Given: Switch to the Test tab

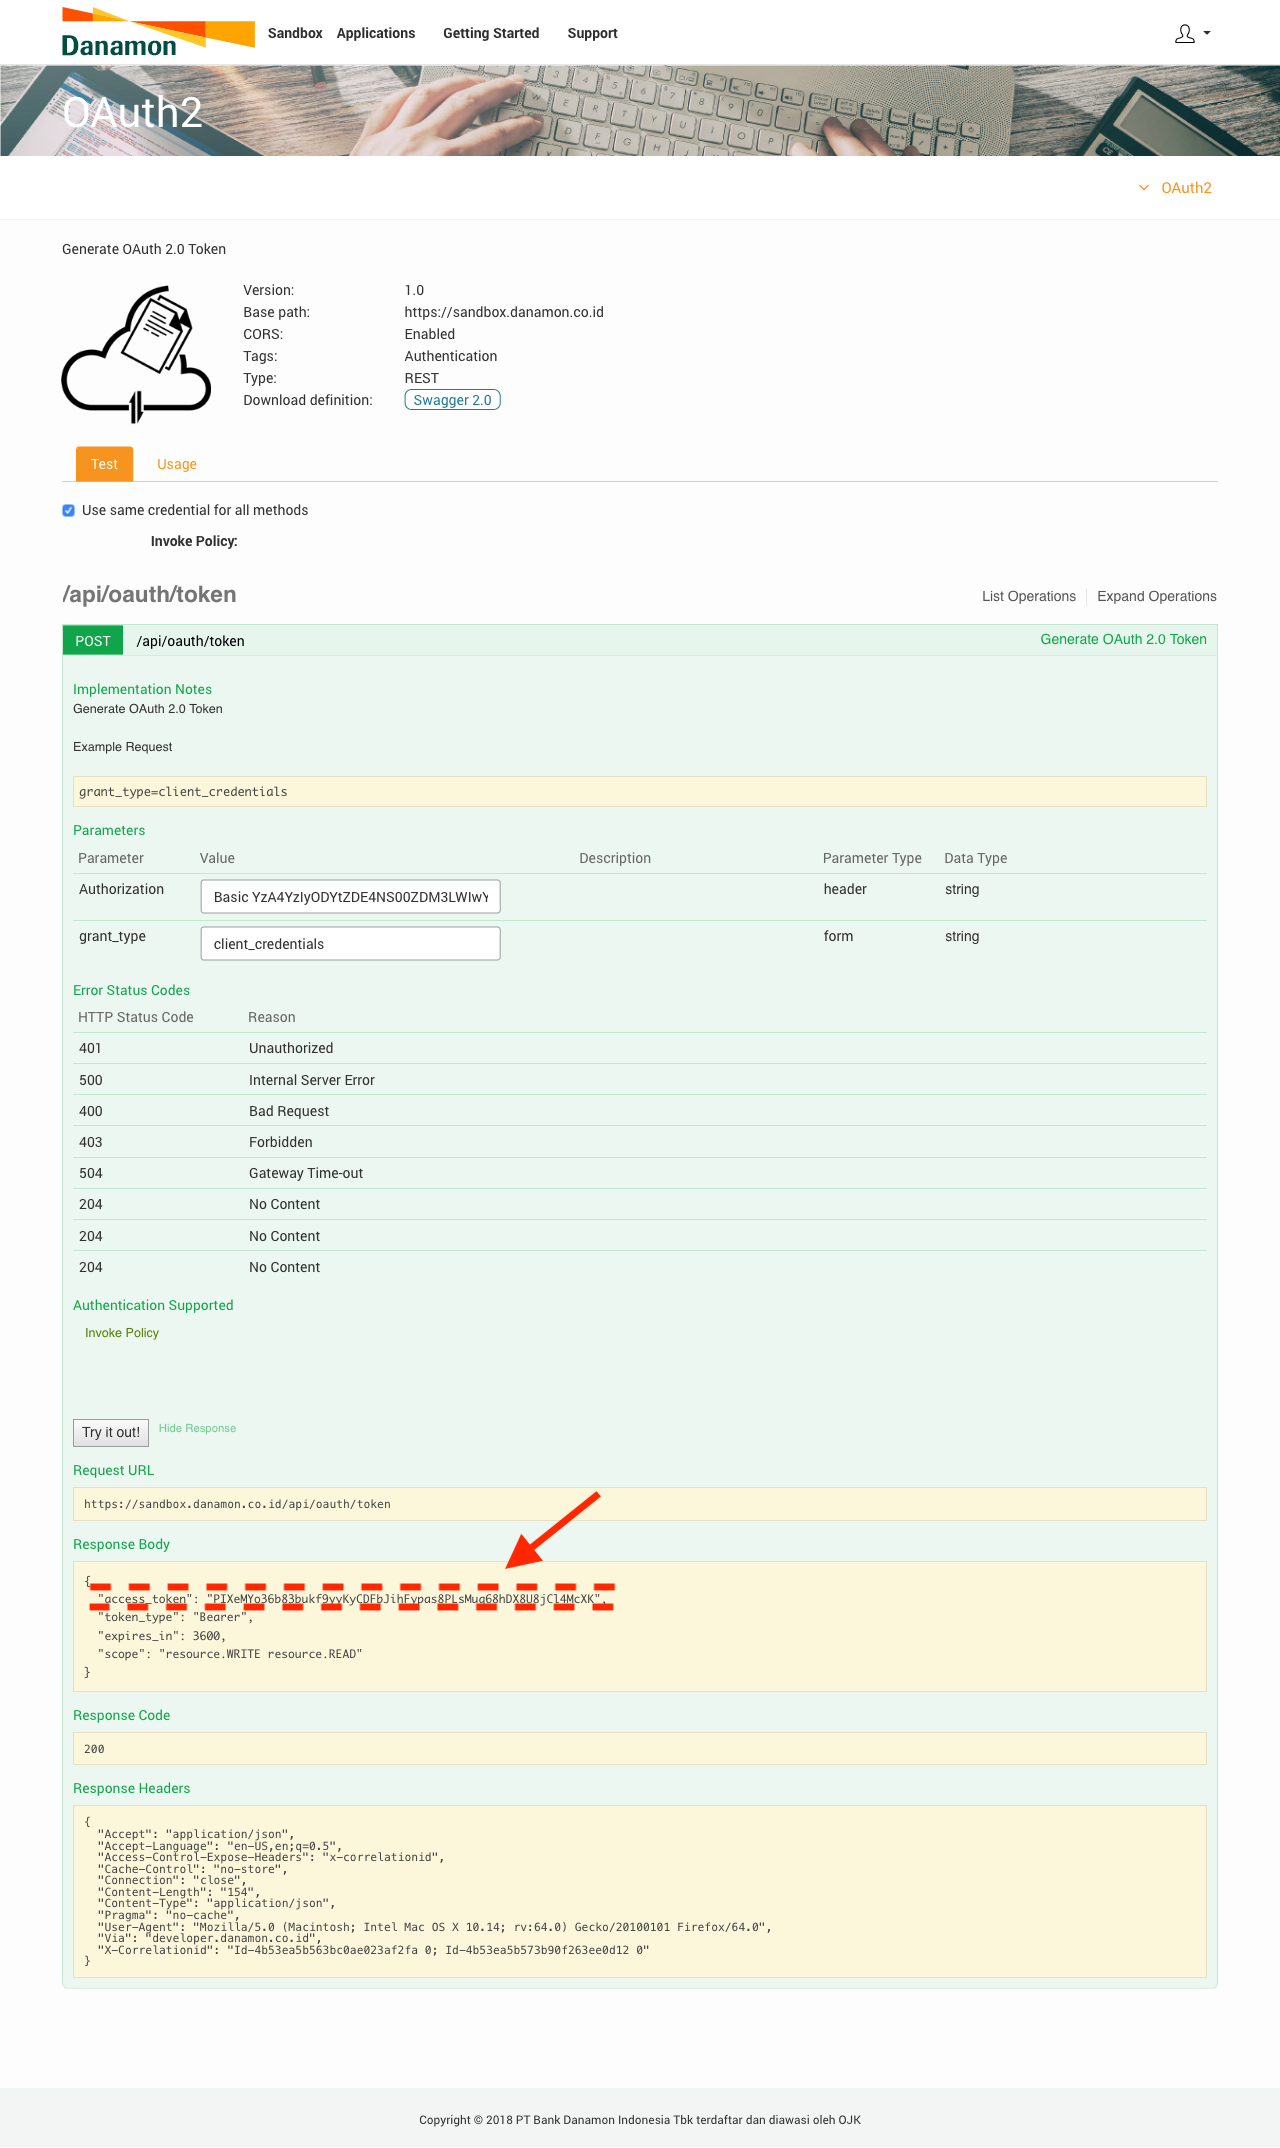Looking at the screenshot, I should click(x=104, y=464).
